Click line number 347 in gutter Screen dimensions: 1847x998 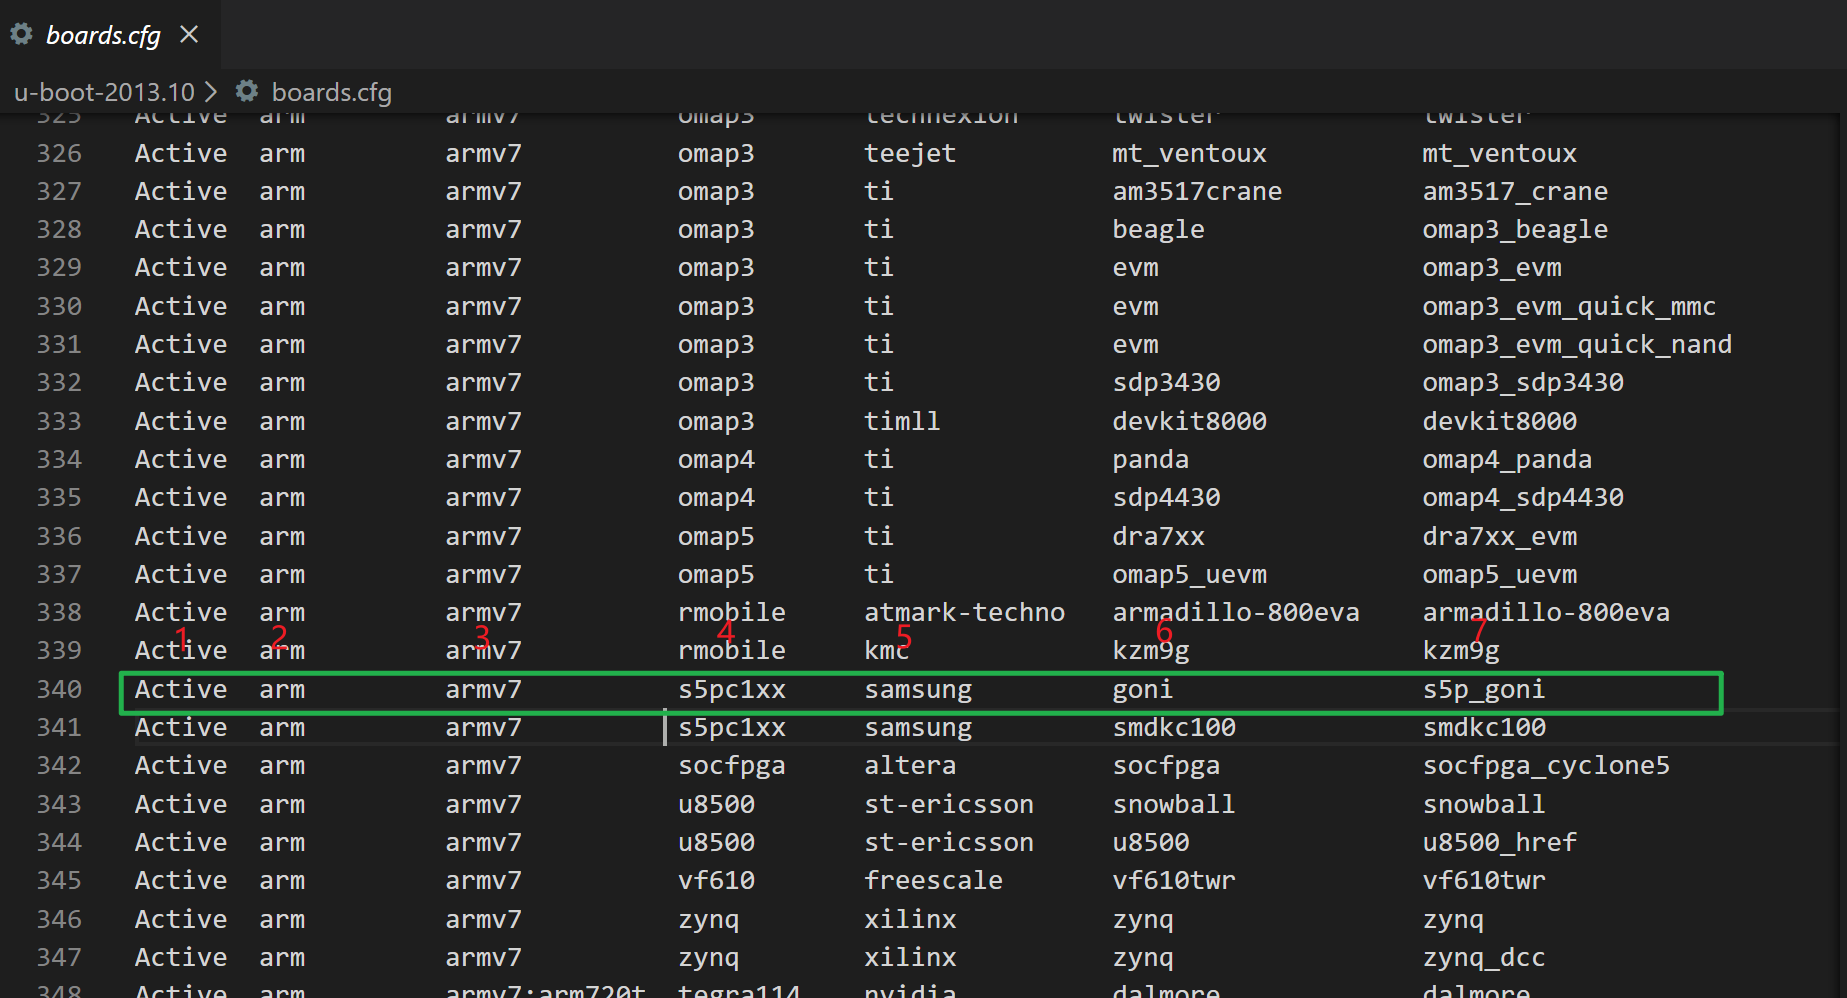[x=59, y=957]
